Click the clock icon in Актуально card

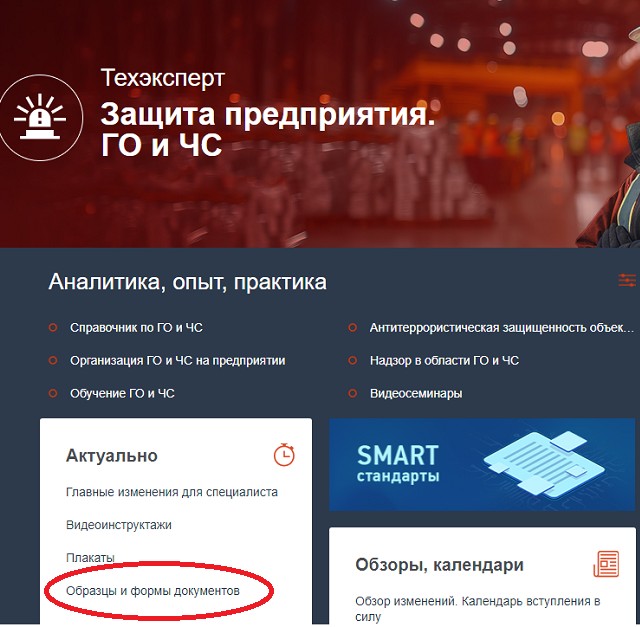point(284,454)
